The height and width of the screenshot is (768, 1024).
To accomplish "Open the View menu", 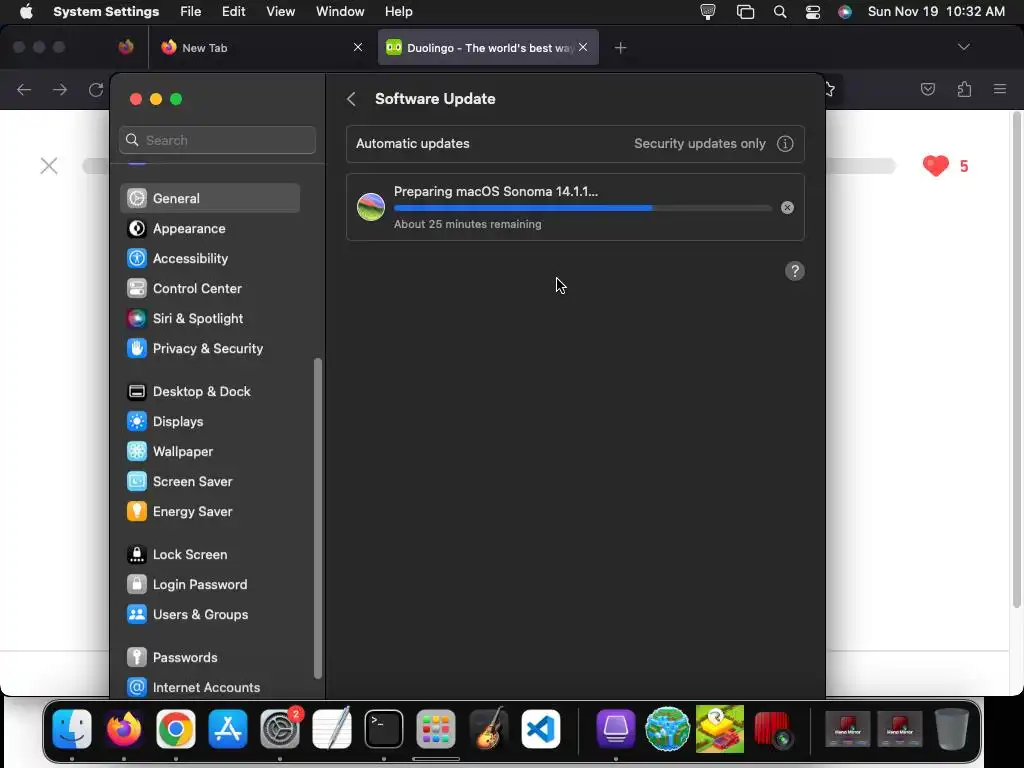I will [280, 12].
